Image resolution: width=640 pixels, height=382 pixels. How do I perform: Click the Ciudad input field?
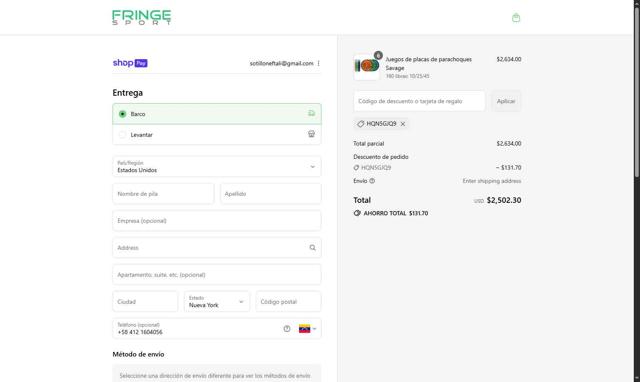[x=145, y=302]
